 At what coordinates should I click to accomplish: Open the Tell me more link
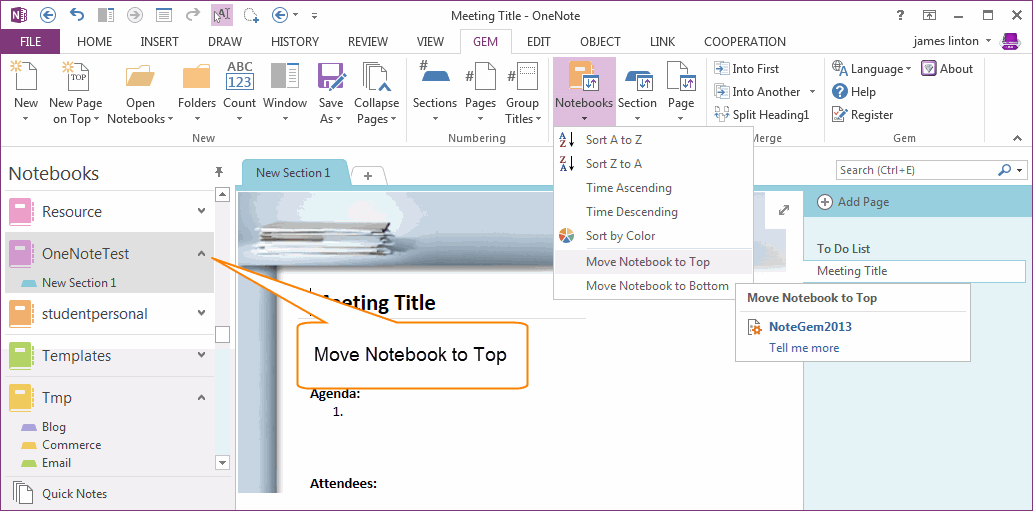tap(804, 348)
